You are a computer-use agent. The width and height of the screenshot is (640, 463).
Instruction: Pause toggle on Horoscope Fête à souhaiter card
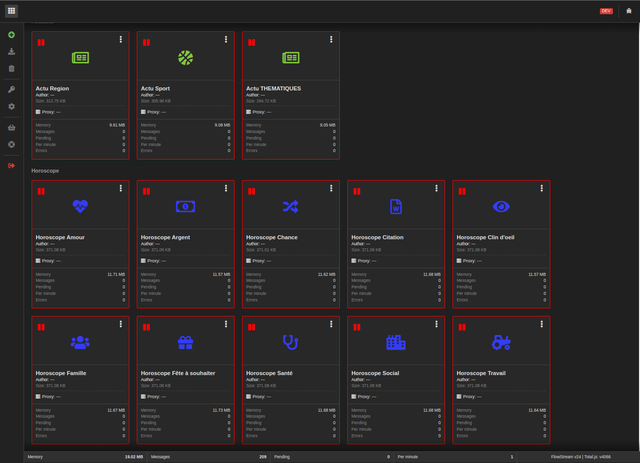[x=147, y=327]
